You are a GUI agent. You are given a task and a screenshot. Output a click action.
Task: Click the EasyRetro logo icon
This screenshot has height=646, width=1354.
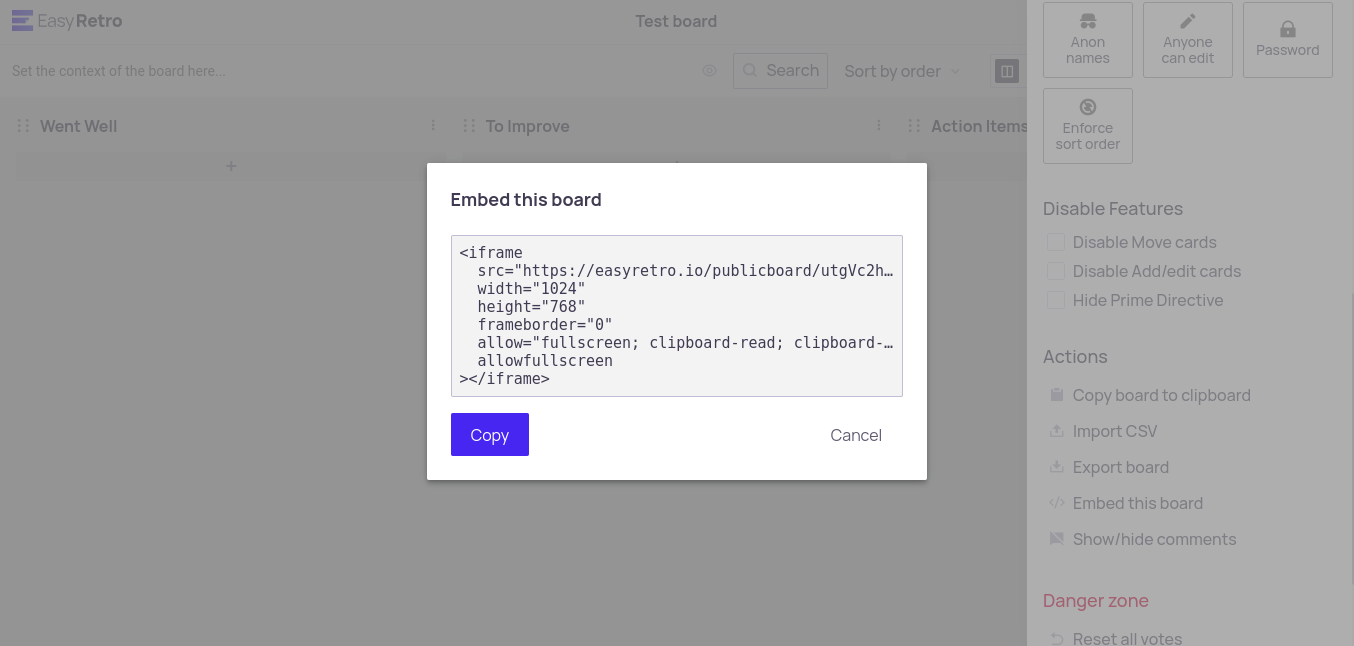tap(22, 21)
